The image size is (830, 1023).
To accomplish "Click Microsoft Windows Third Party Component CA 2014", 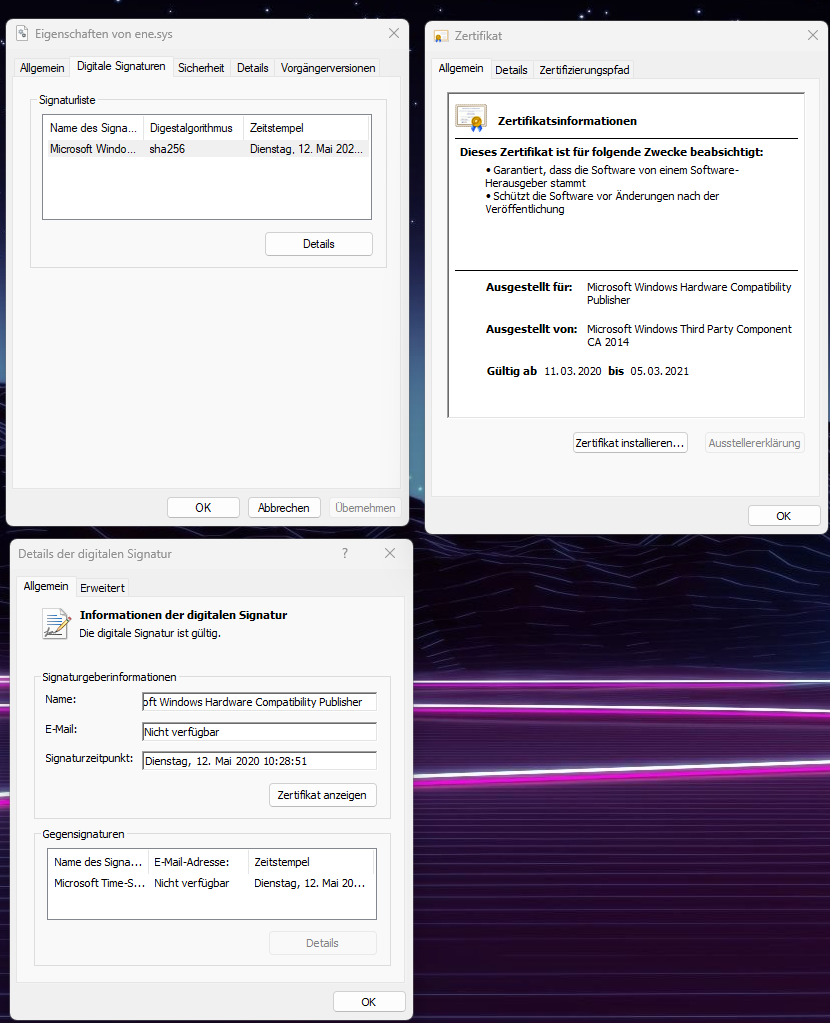I will pyautogui.click(x=689, y=335).
